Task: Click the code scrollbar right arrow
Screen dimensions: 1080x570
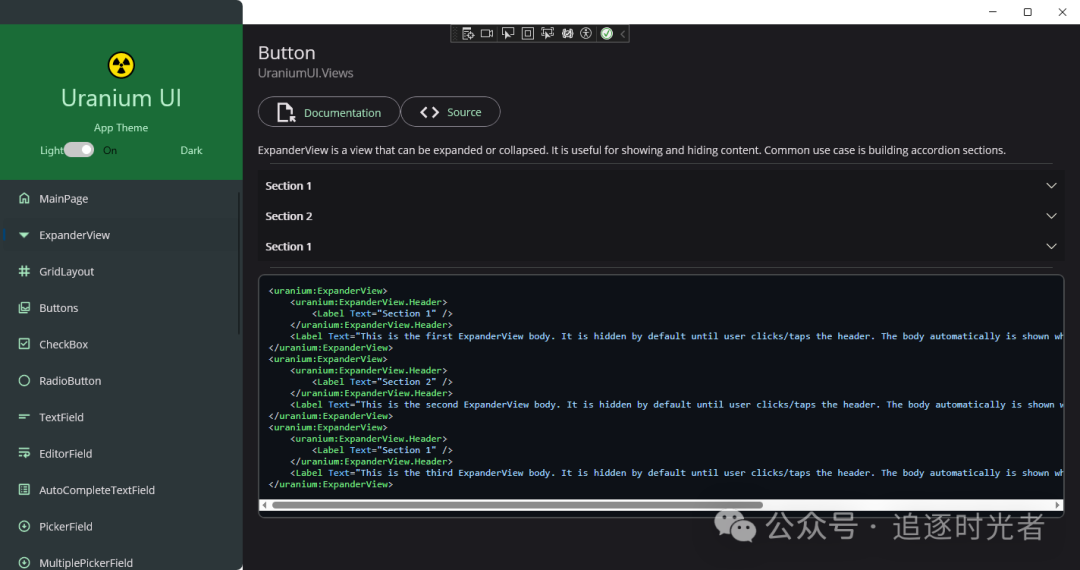Action: (x=1058, y=505)
